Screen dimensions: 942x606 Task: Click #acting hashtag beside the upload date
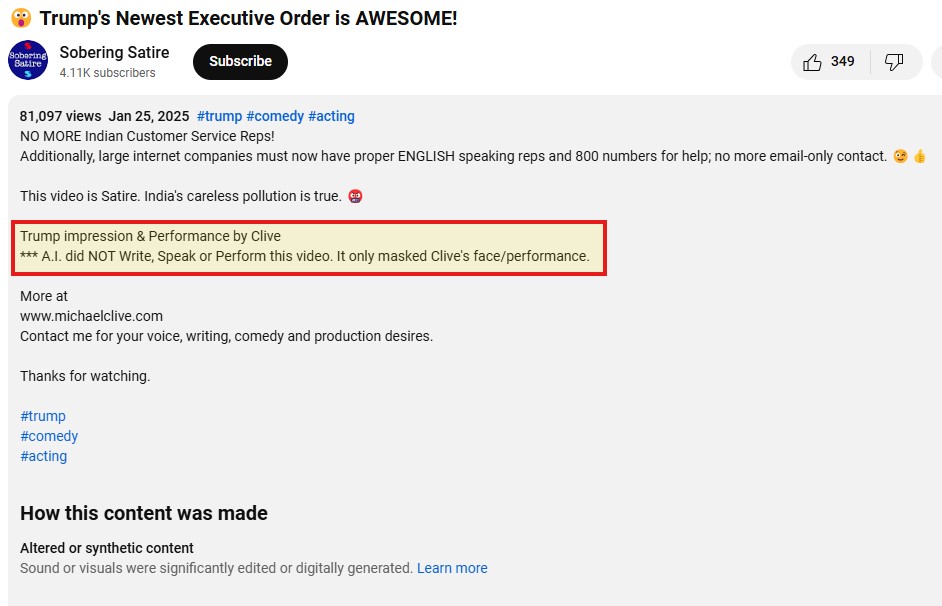tap(331, 116)
